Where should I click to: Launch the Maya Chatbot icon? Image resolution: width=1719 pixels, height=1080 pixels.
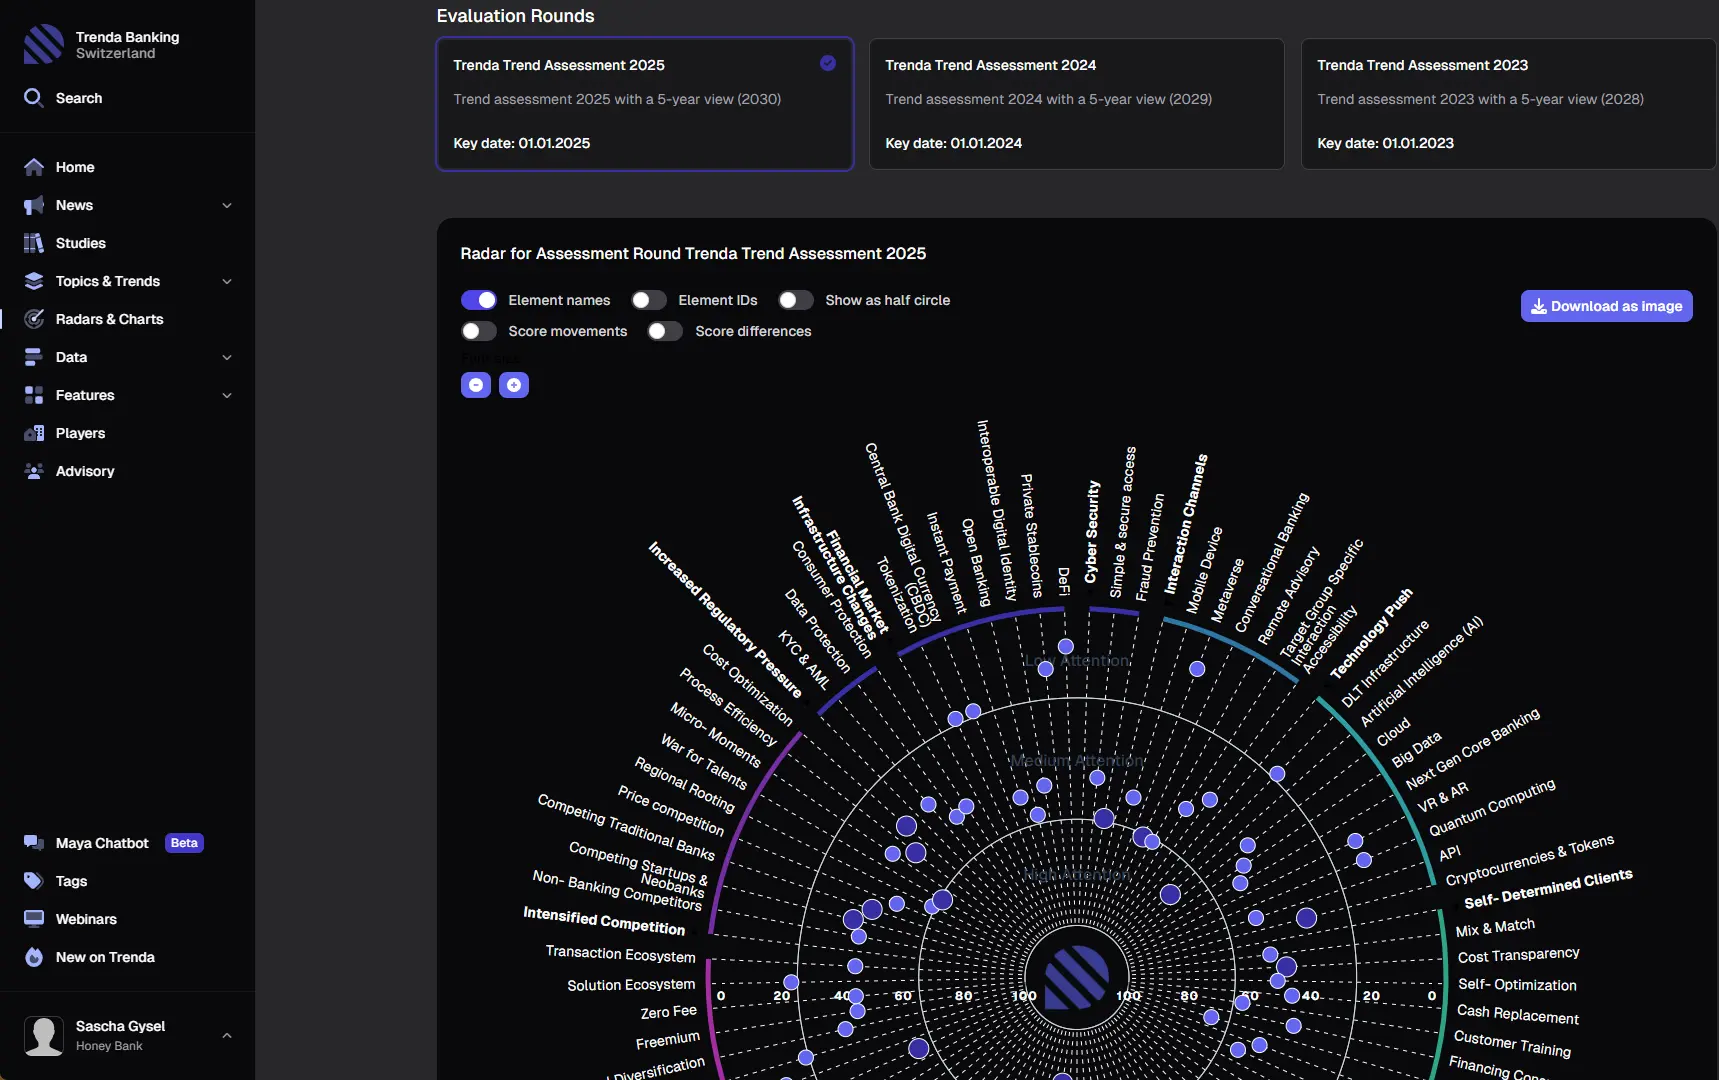tap(33, 843)
